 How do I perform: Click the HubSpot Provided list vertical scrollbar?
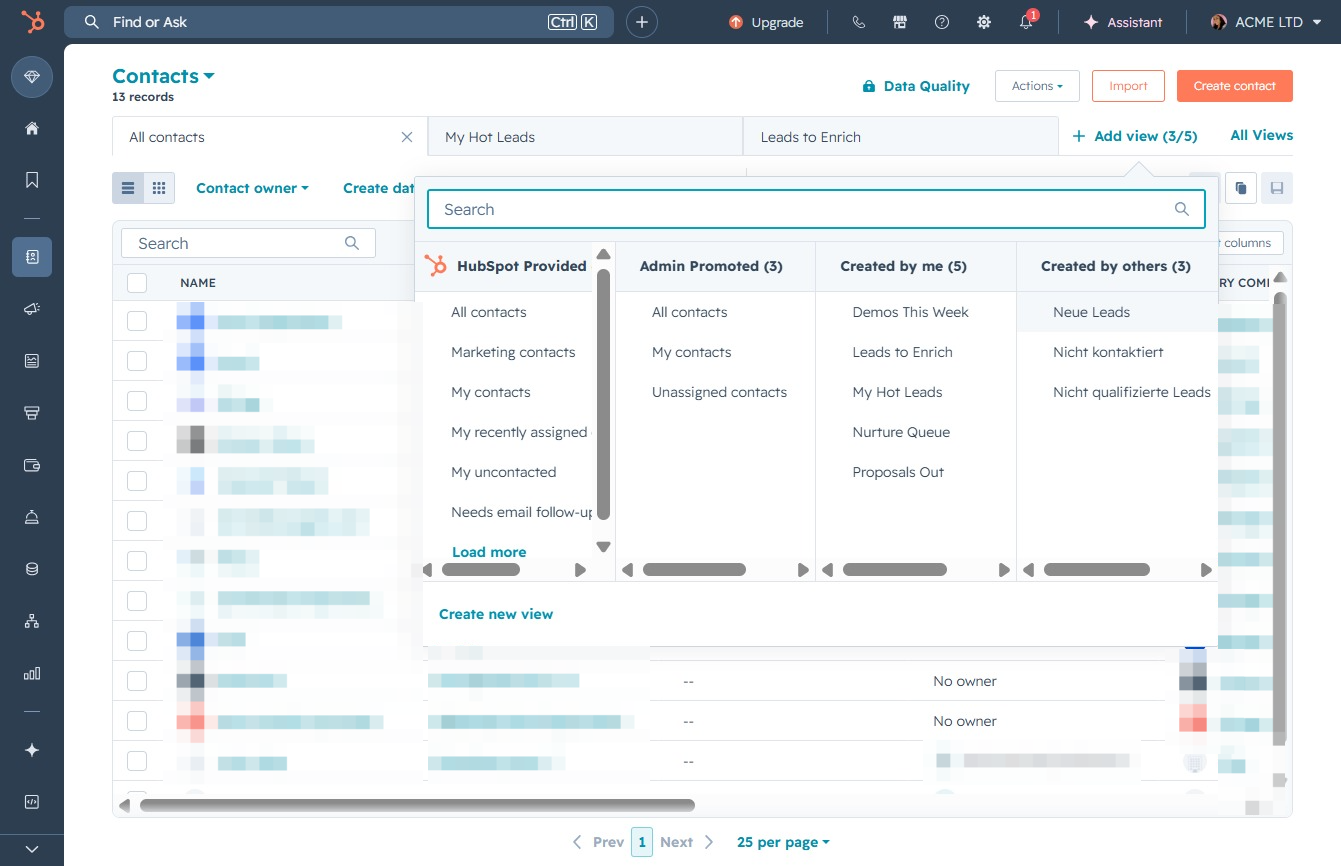tap(603, 394)
